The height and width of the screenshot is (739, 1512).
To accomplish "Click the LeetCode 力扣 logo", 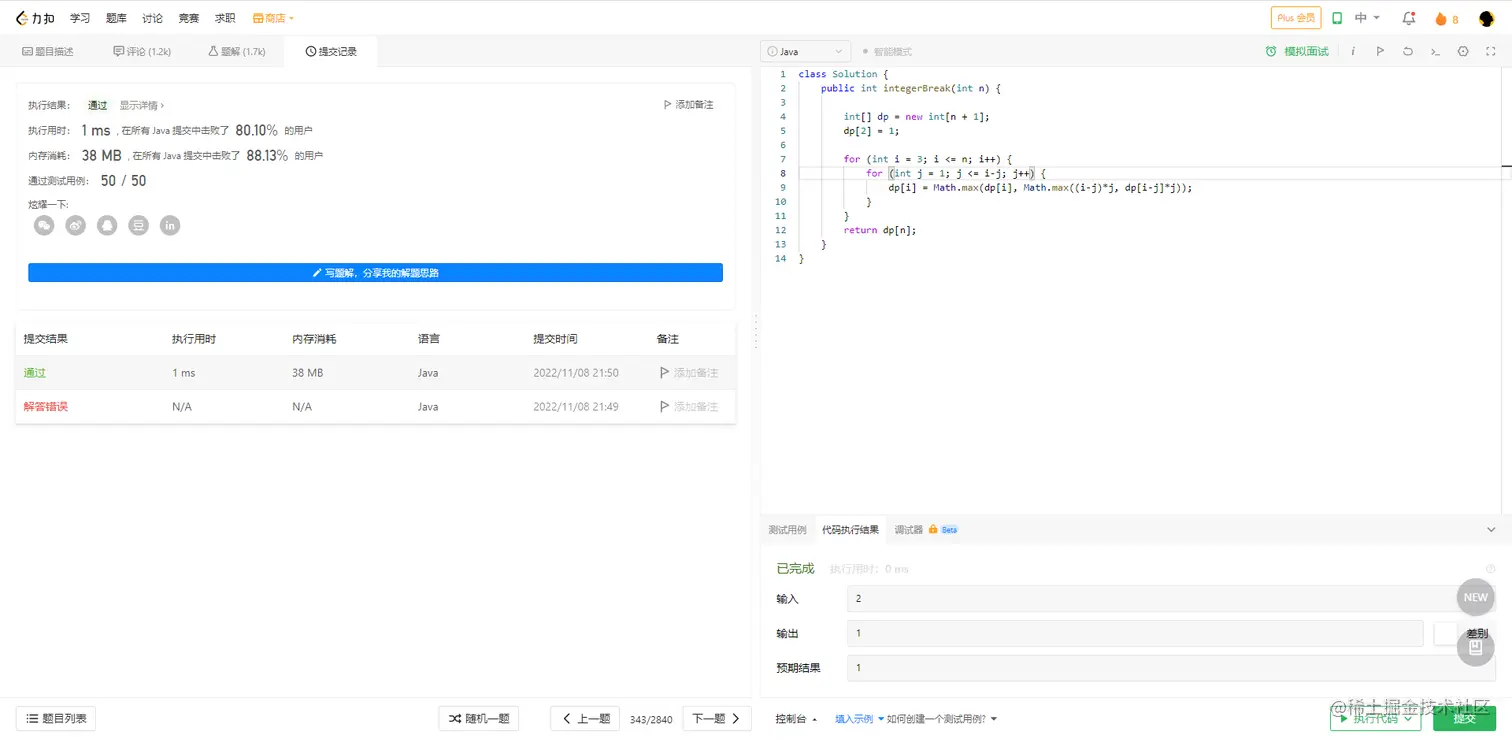I will point(35,18).
